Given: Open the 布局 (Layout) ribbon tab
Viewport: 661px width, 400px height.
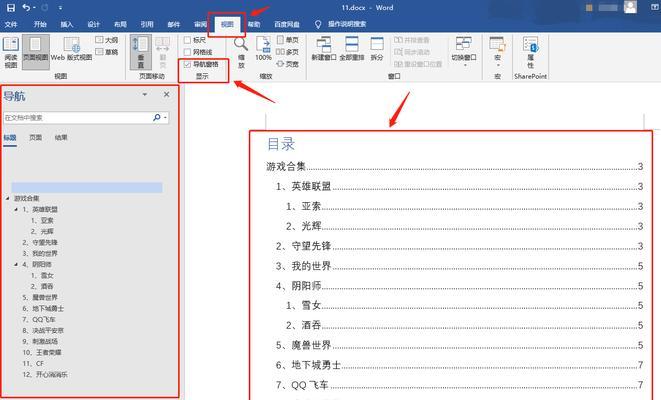Looking at the screenshot, I should pyautogui.click(x=120, y=24).
